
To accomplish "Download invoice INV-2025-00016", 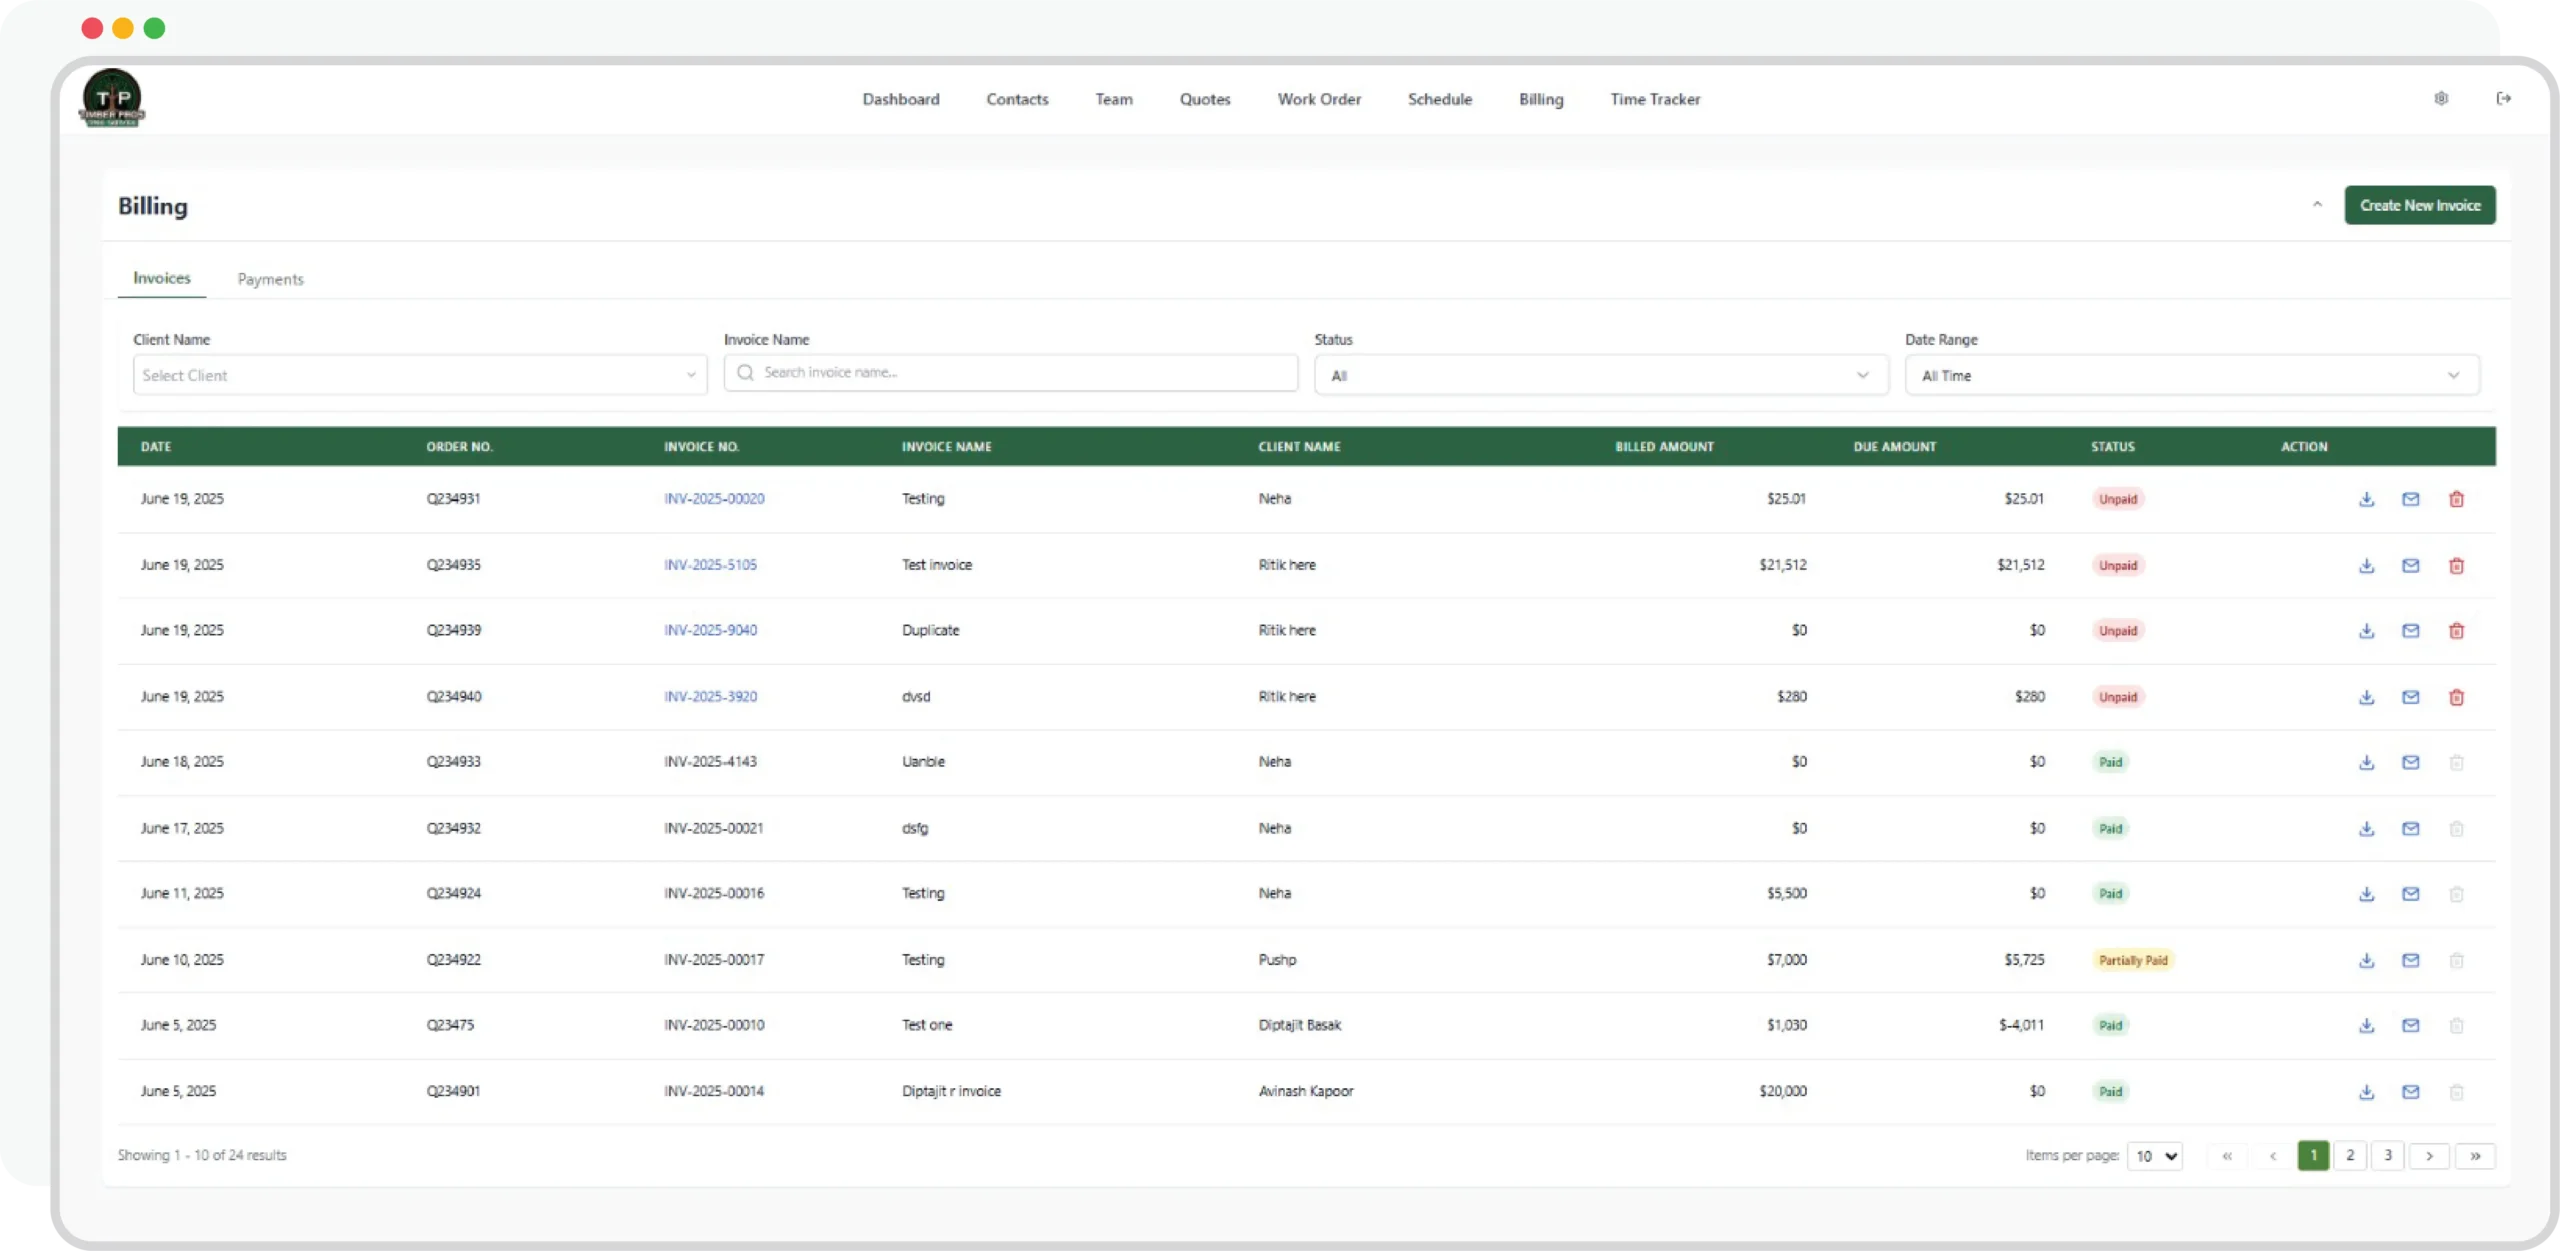I will (x=2366, y=894).
